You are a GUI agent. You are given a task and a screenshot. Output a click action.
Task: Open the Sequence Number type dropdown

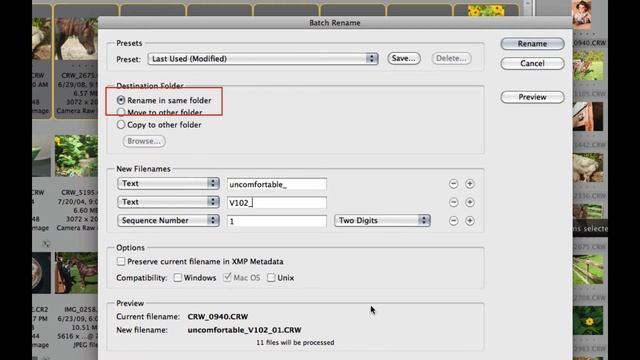click(x=168, y=220)
